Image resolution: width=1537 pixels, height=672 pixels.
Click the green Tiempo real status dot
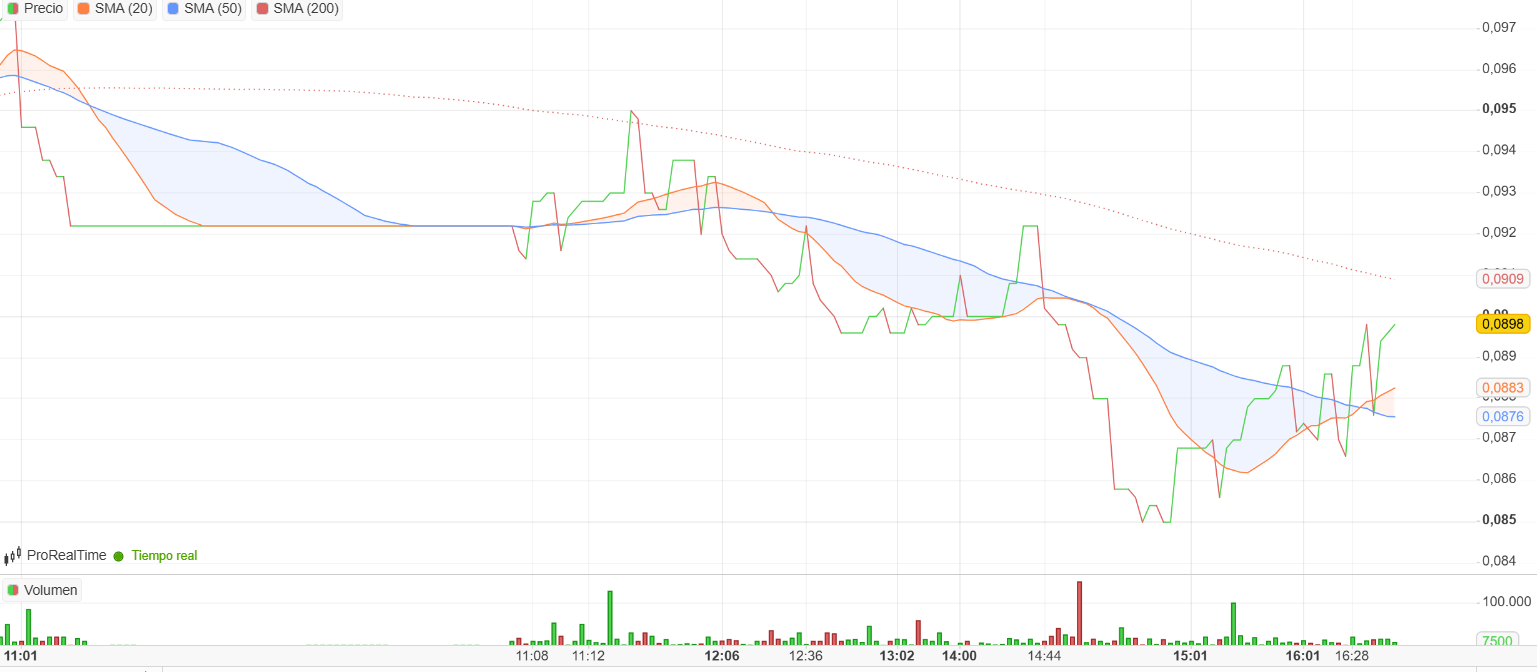(118, 556)
